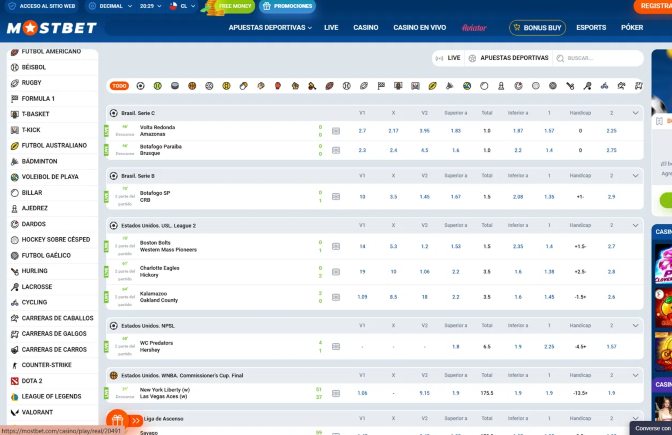Collapse the Liga de Ascenso section
The image size is (672, 435).
636,418
